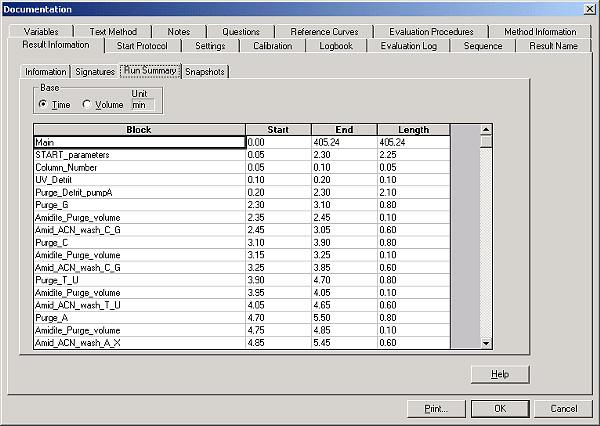Viewport: 600px width, 426px height.
Task: Select the Purge_Detrit_pumpA row
Action: (242, 193)
